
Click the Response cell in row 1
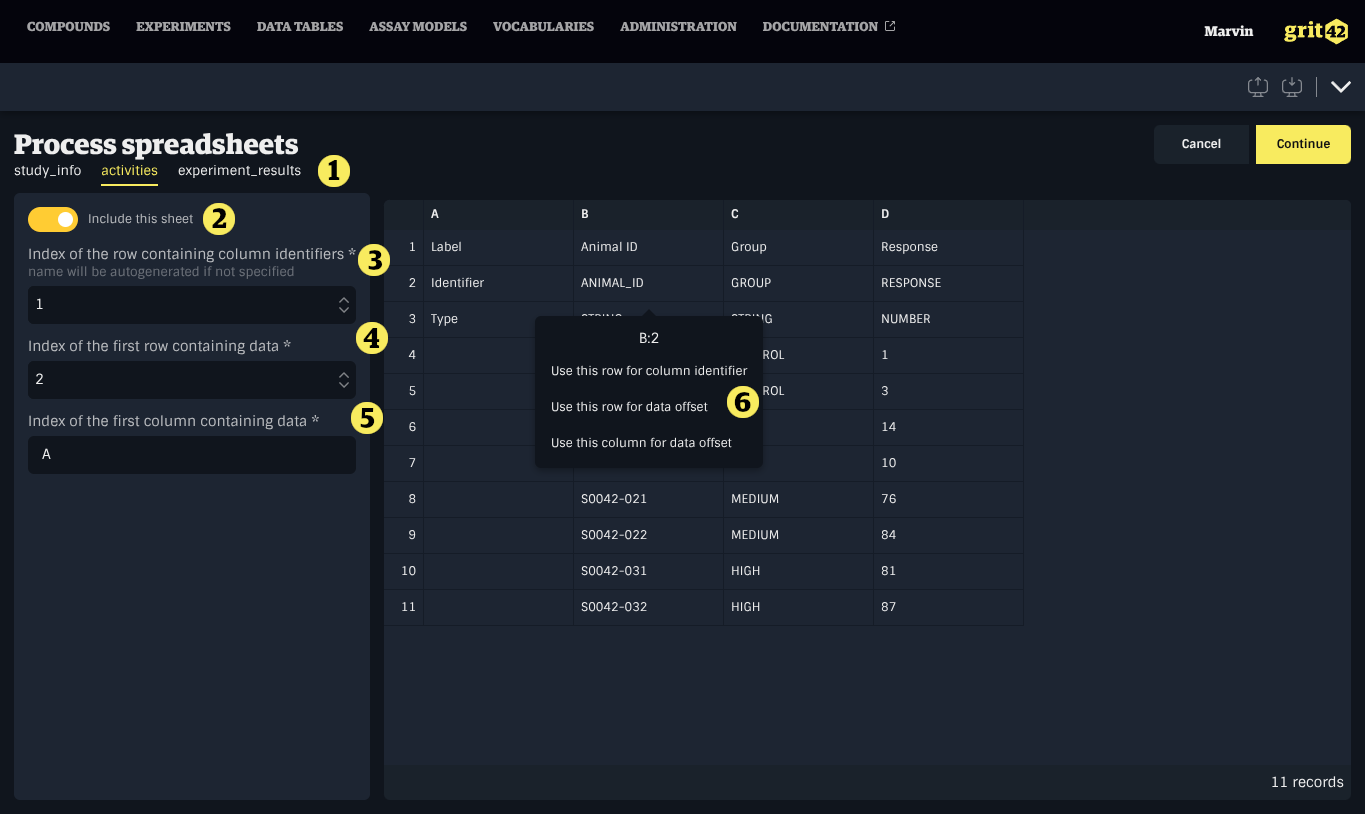(949, 247)
